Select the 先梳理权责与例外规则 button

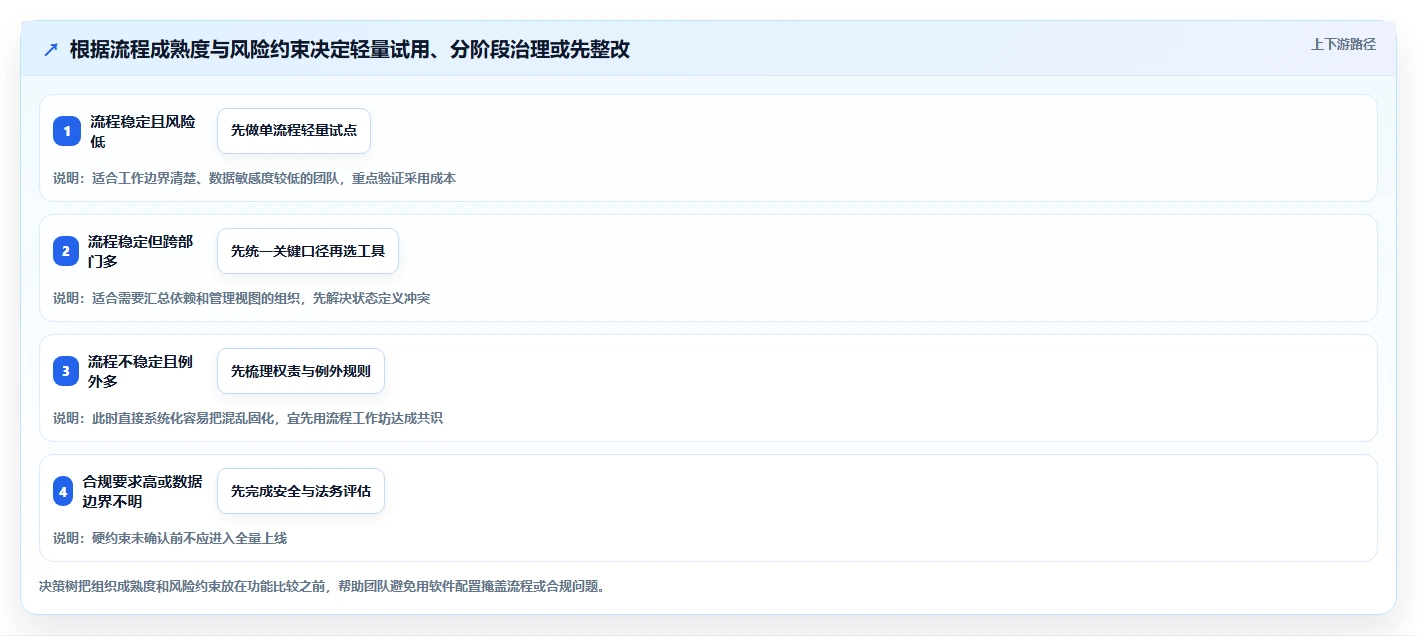coord(301,371)
